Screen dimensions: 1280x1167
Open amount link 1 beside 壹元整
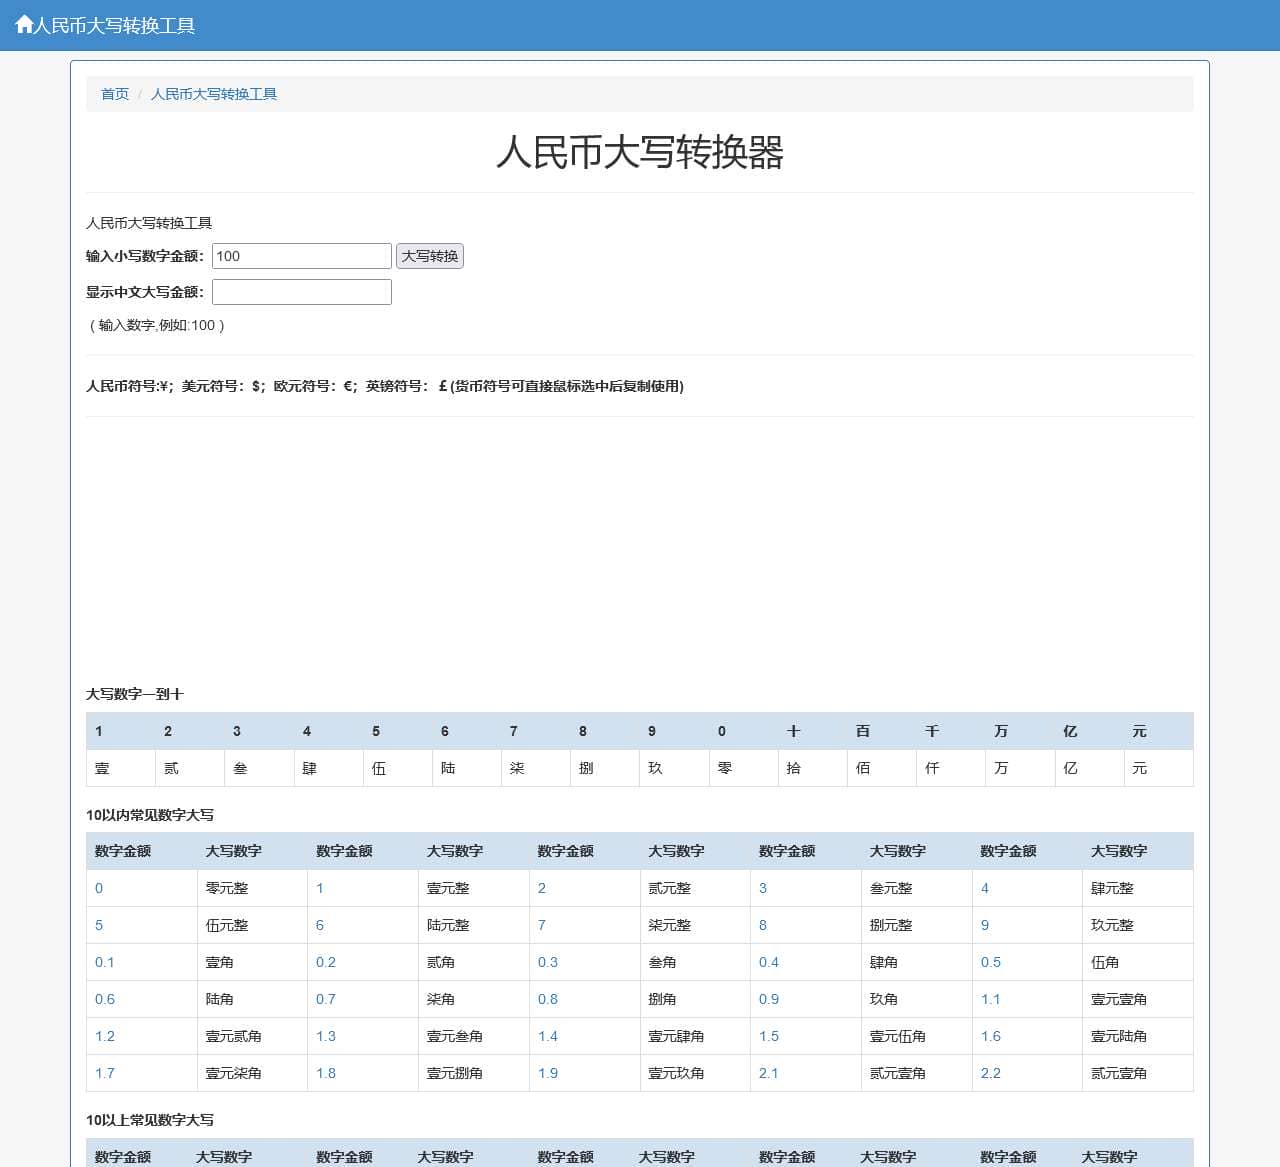(320, 888)
